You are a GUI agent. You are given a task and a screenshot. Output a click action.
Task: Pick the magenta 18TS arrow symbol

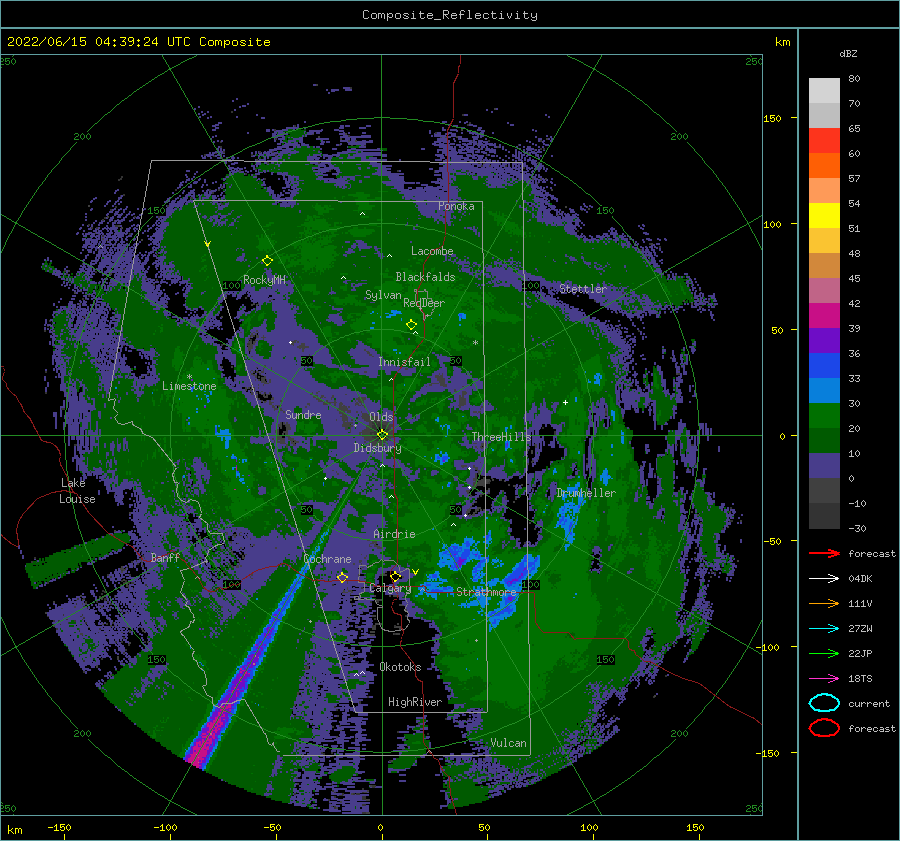click(x=824, y=679)
